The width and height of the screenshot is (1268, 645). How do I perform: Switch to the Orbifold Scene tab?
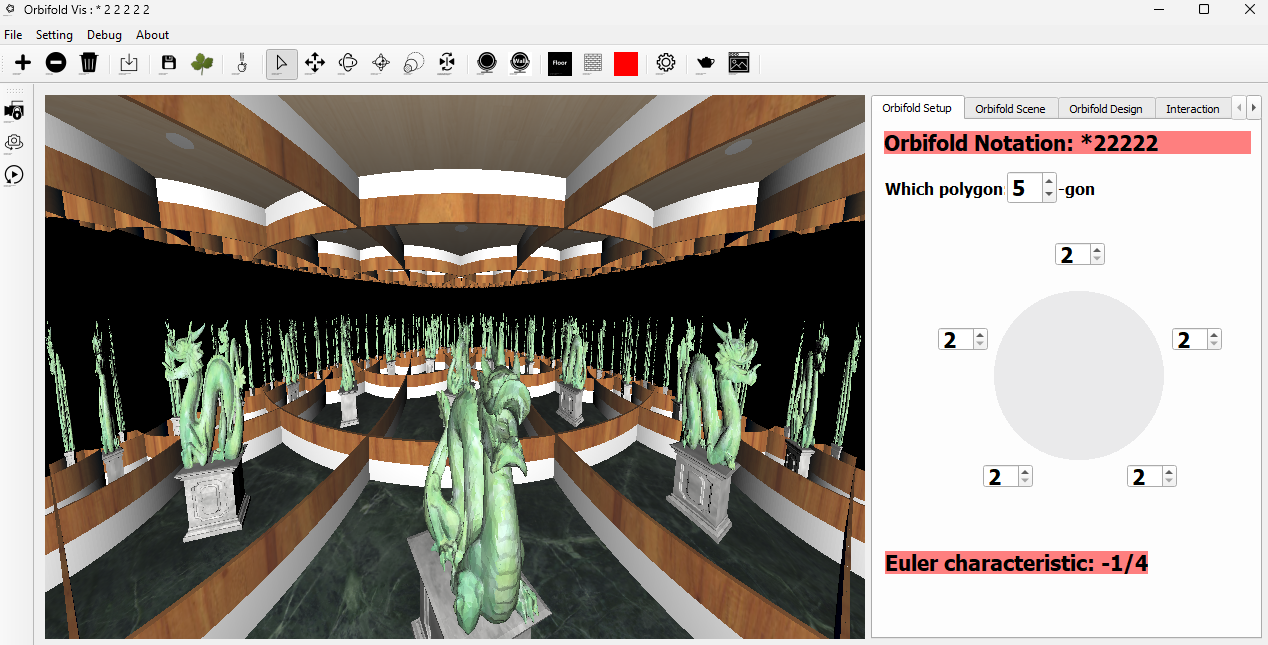(1010, 109)
